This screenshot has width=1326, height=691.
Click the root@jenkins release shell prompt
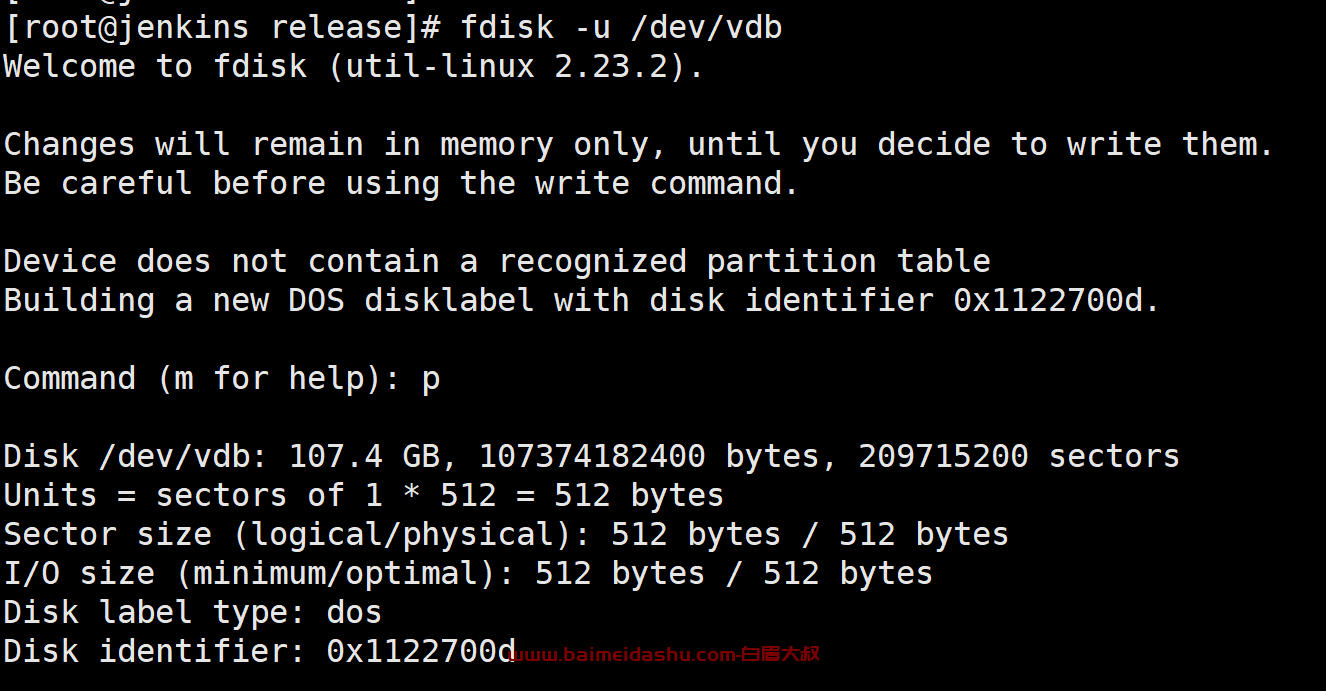coord(222,27)
